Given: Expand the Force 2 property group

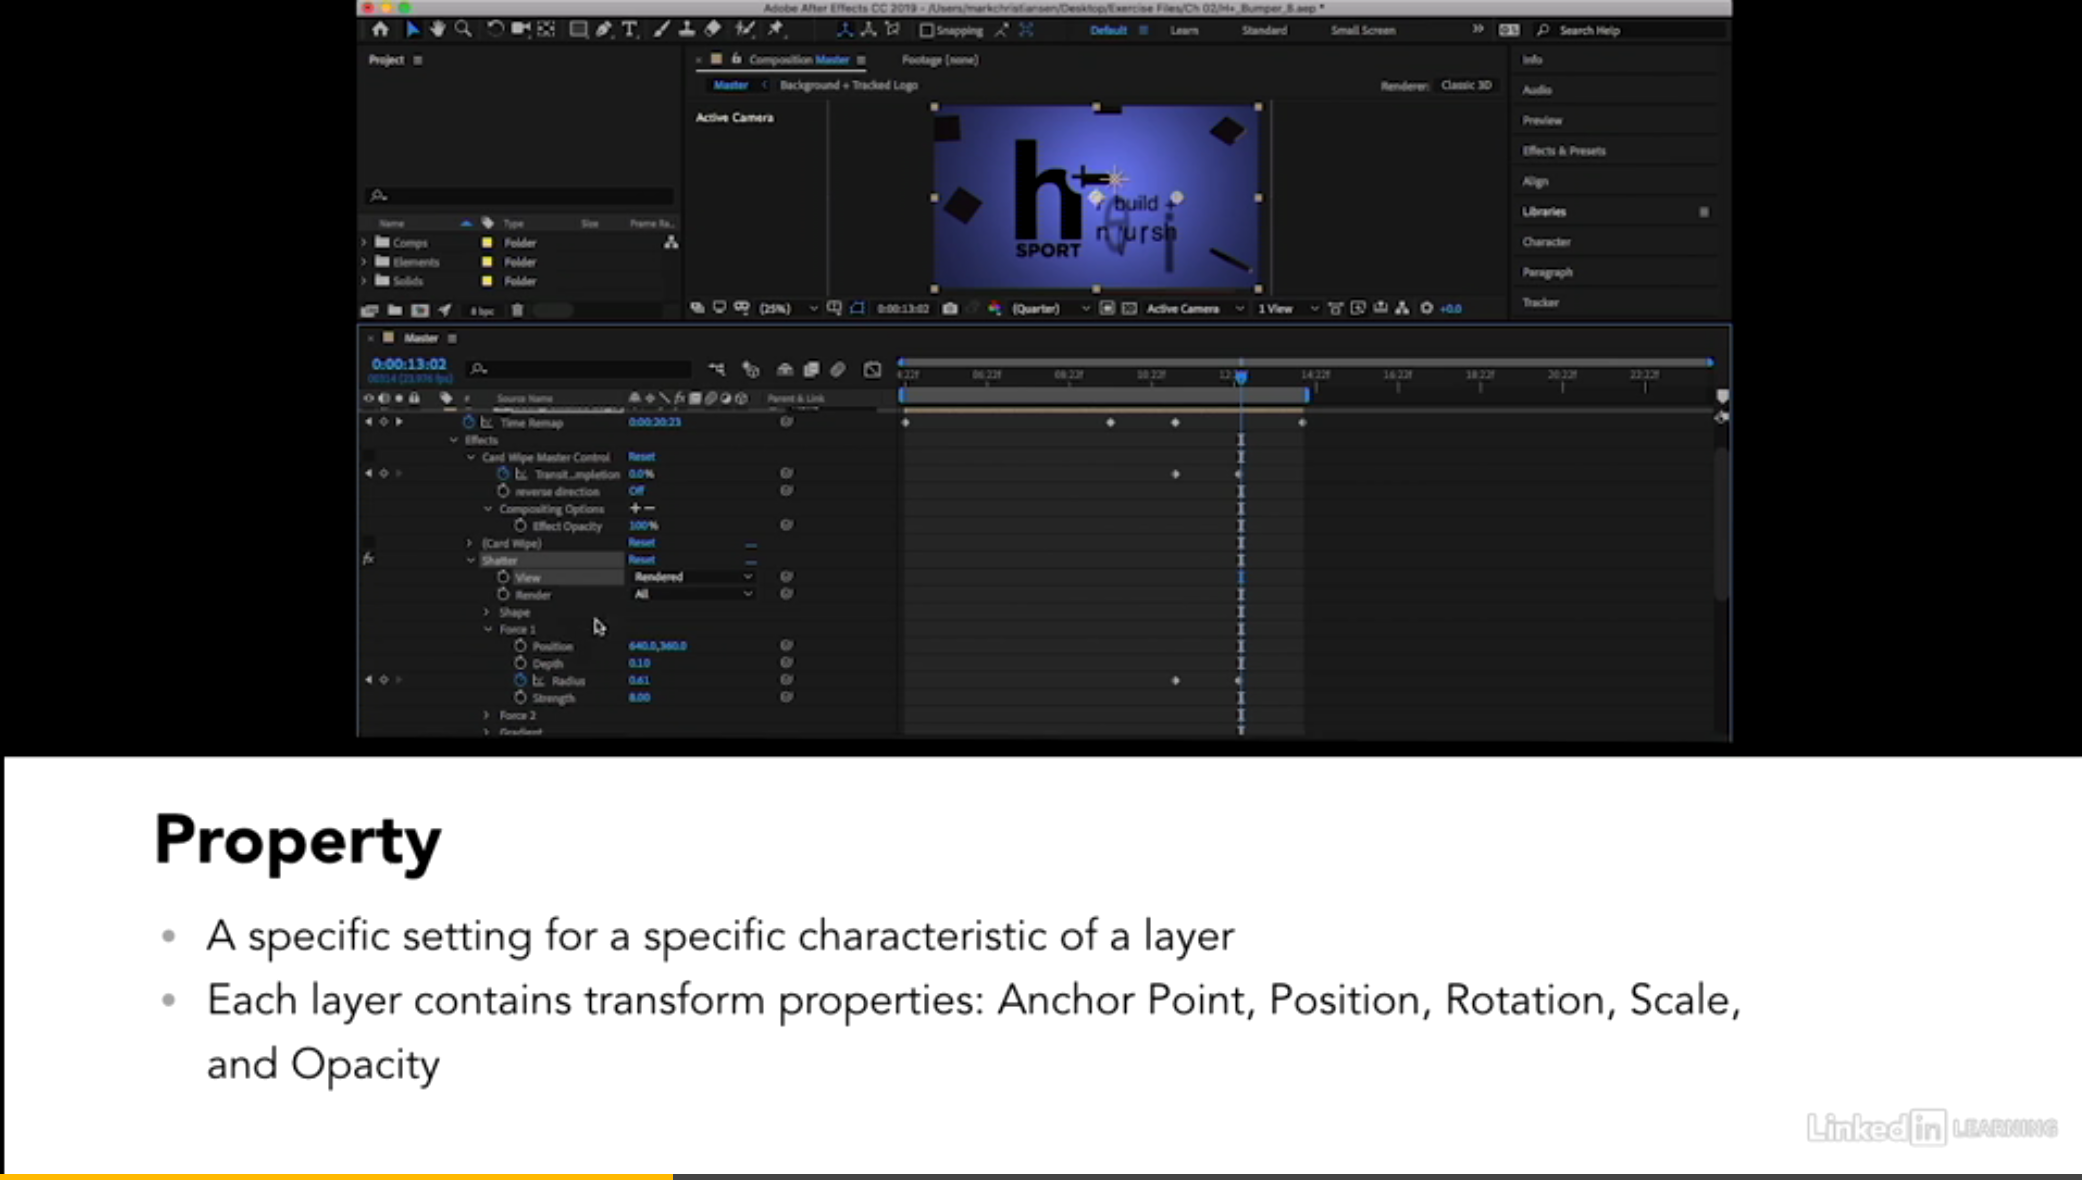Looking at the screenshot, I should (487, 715).
